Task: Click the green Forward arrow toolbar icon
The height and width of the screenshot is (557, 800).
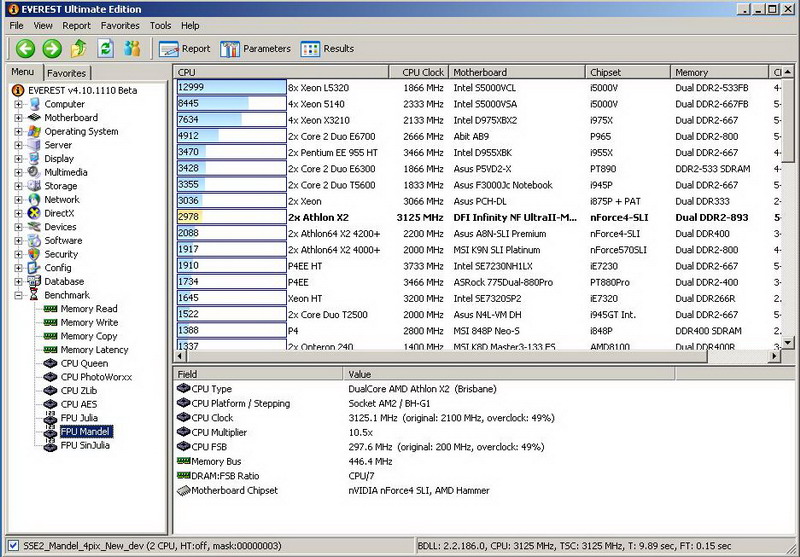Action: [x=52, y=48]
